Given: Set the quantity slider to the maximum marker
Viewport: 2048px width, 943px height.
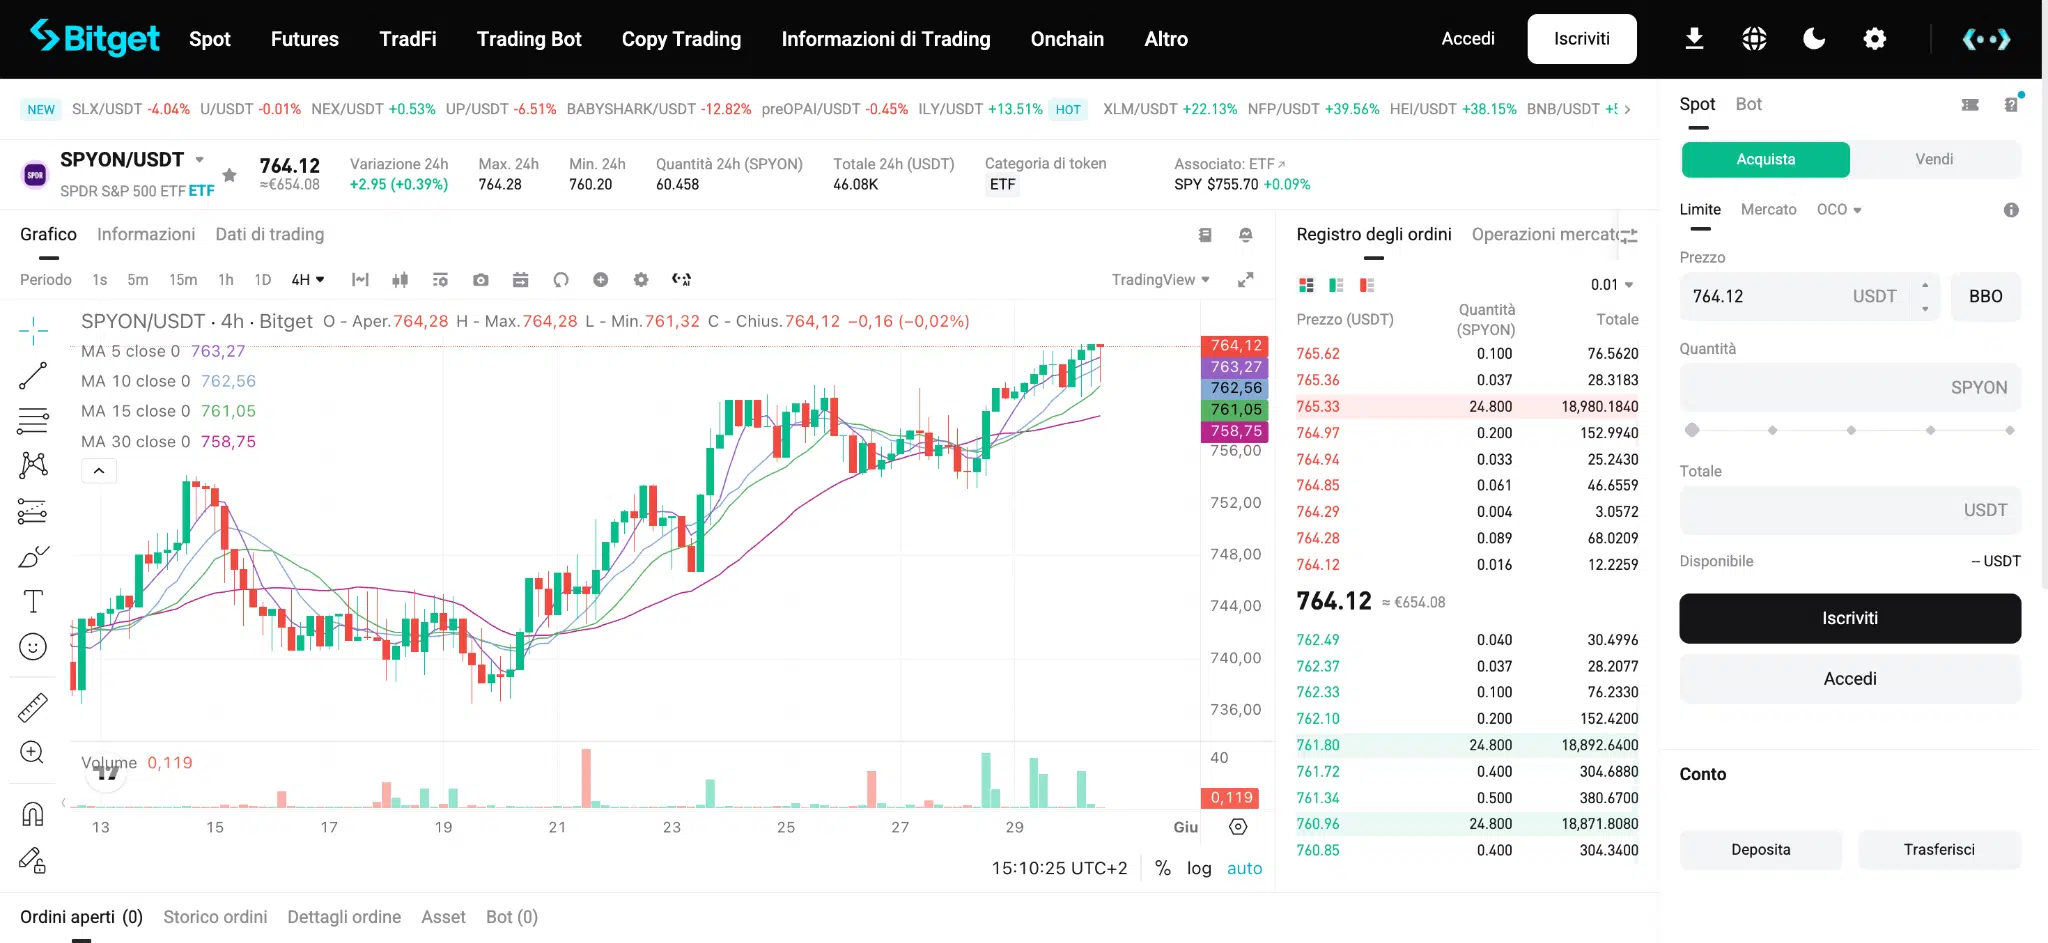Looking at the screenshot, I should (x=2010, y=430).
